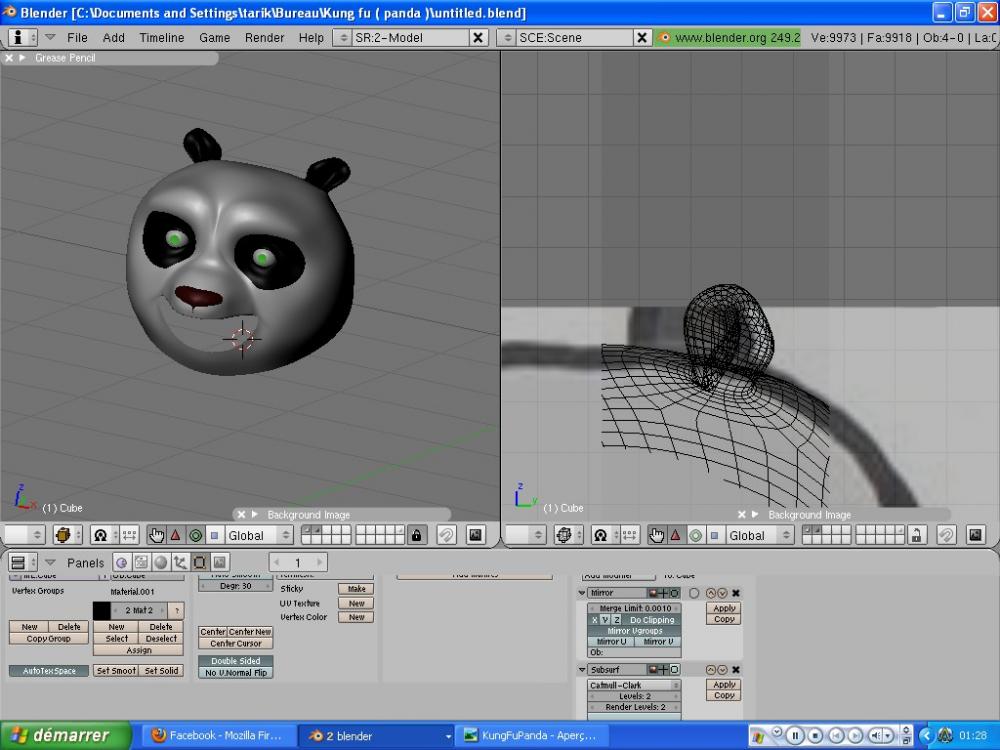
Task: Click the black material color swatch
Action: (x=101, y=610)
